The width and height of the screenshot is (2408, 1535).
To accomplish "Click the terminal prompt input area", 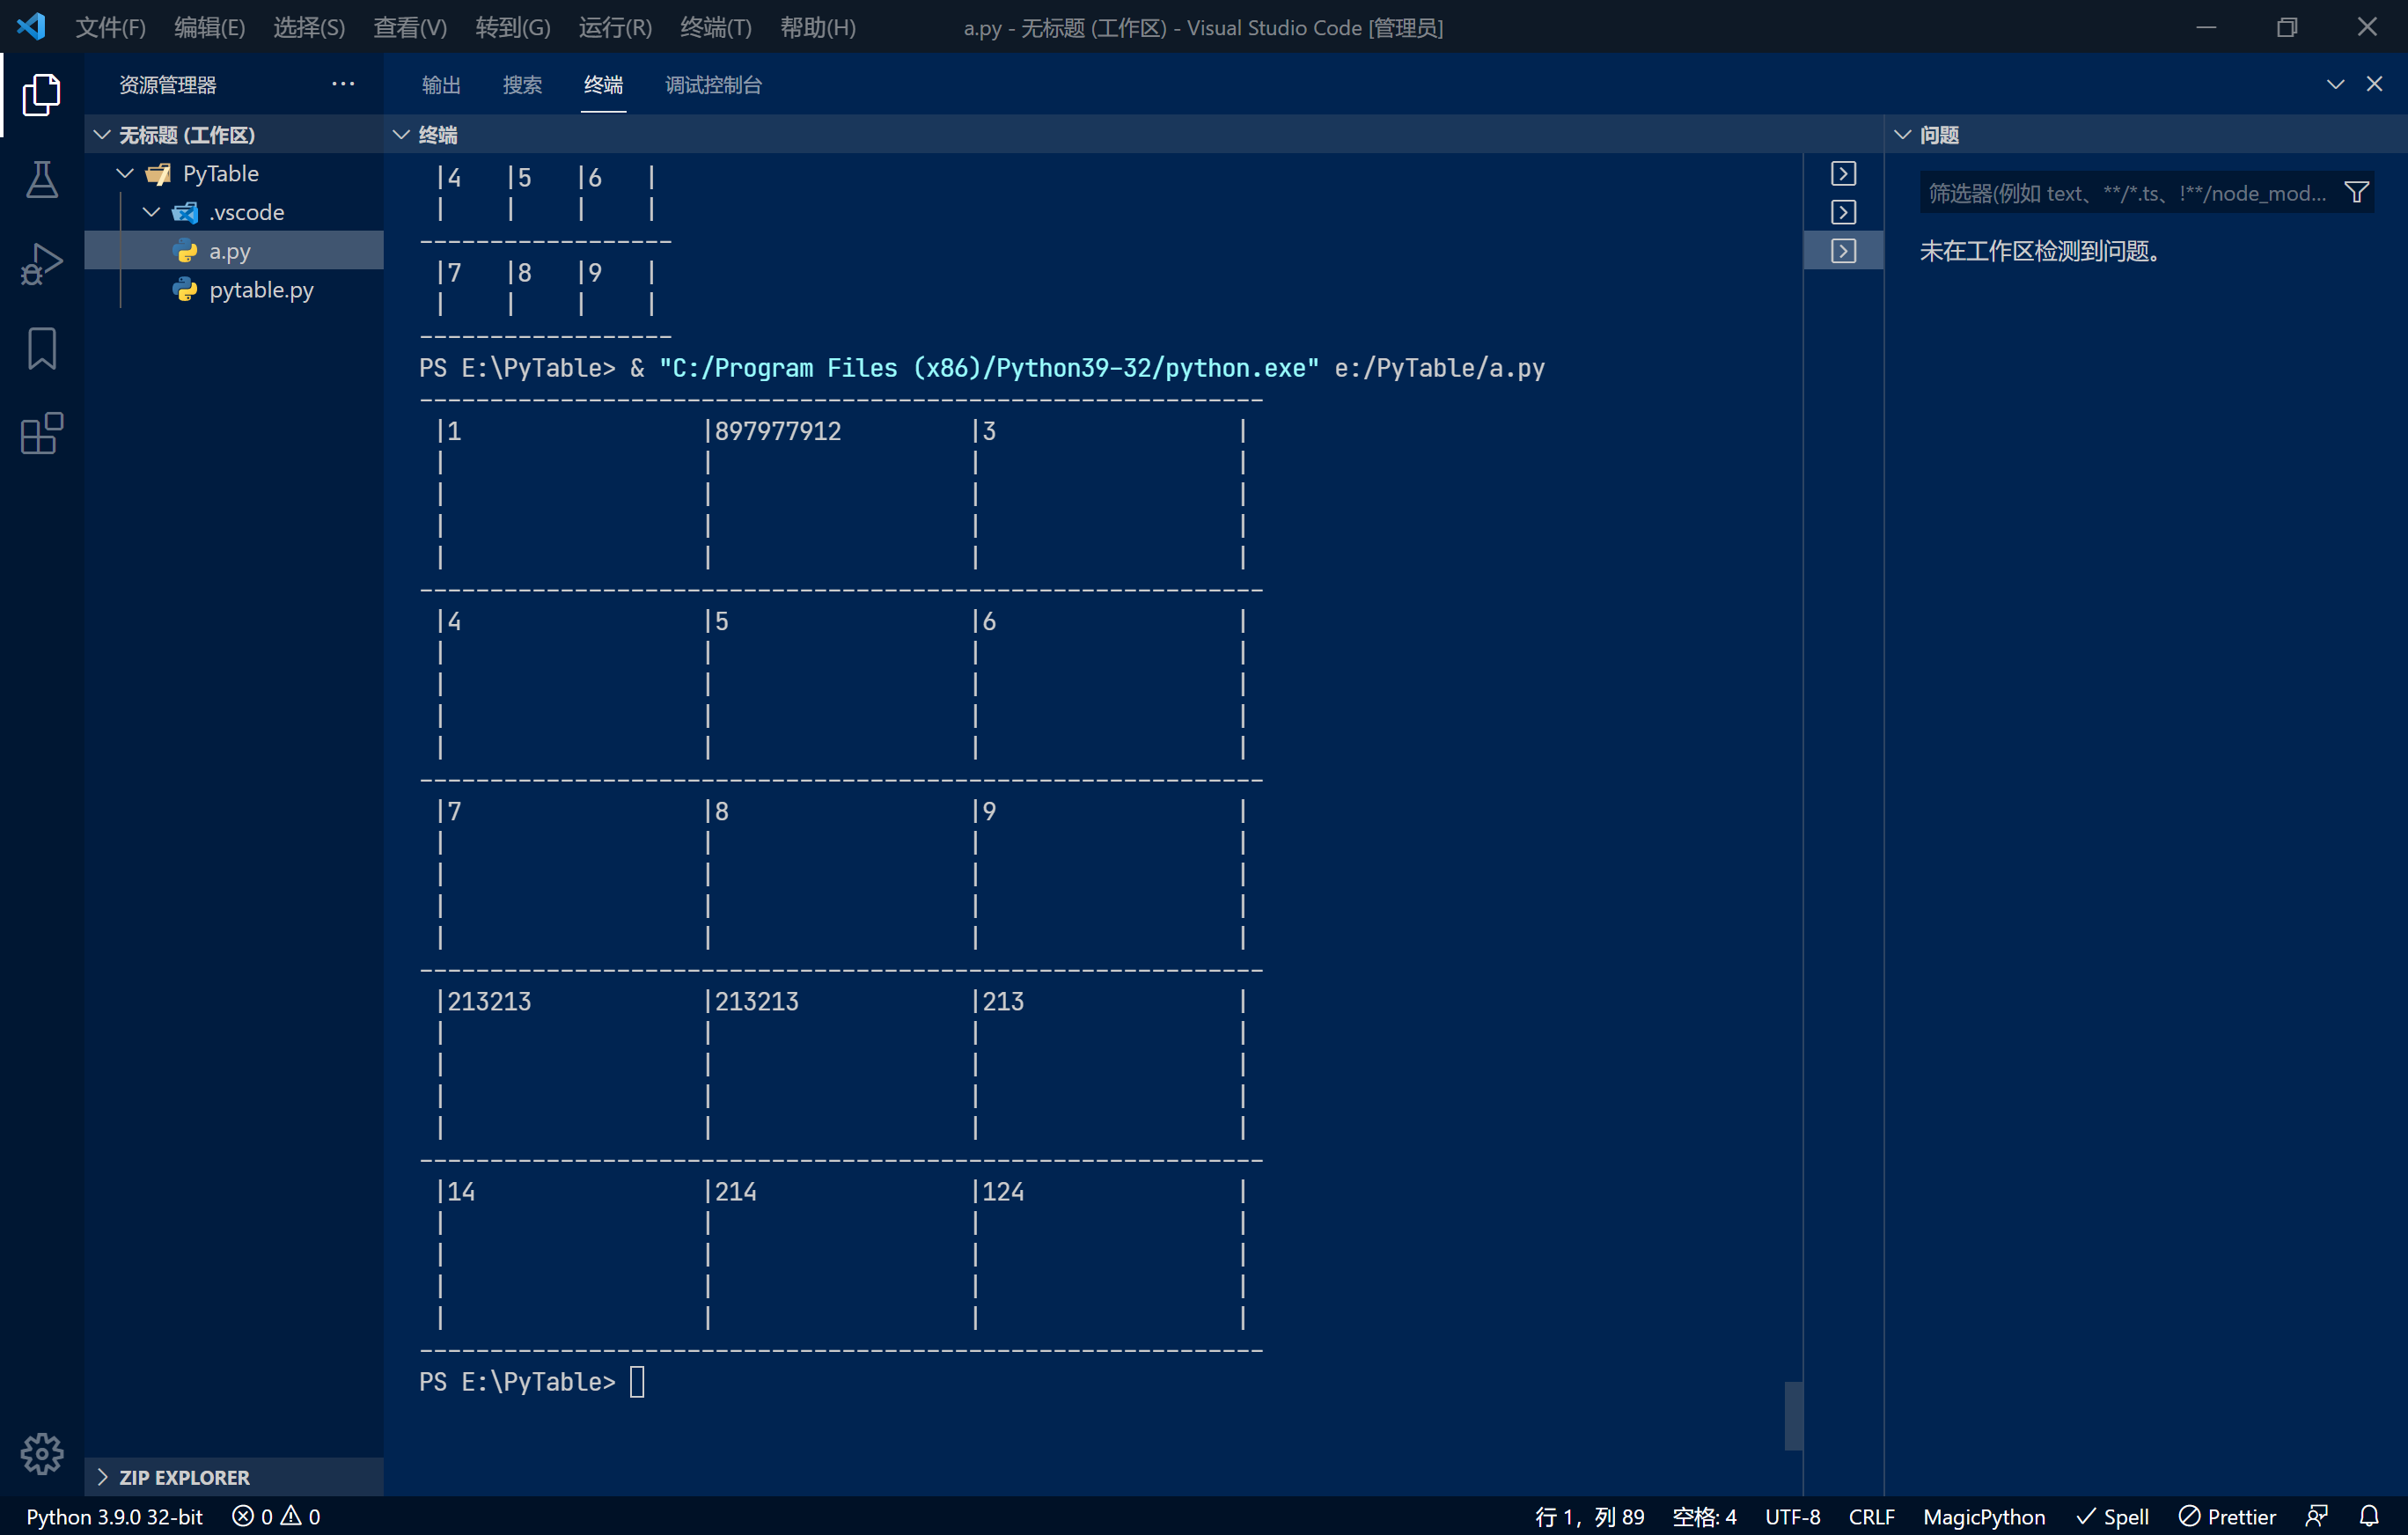I will pos(637,1381).
